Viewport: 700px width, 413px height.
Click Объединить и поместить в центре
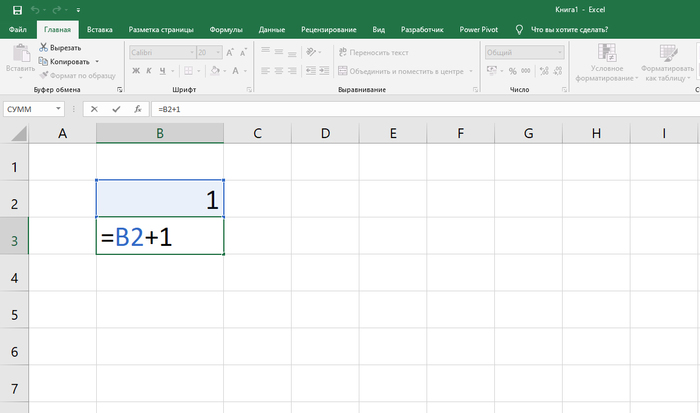click(x=401, y=71)
